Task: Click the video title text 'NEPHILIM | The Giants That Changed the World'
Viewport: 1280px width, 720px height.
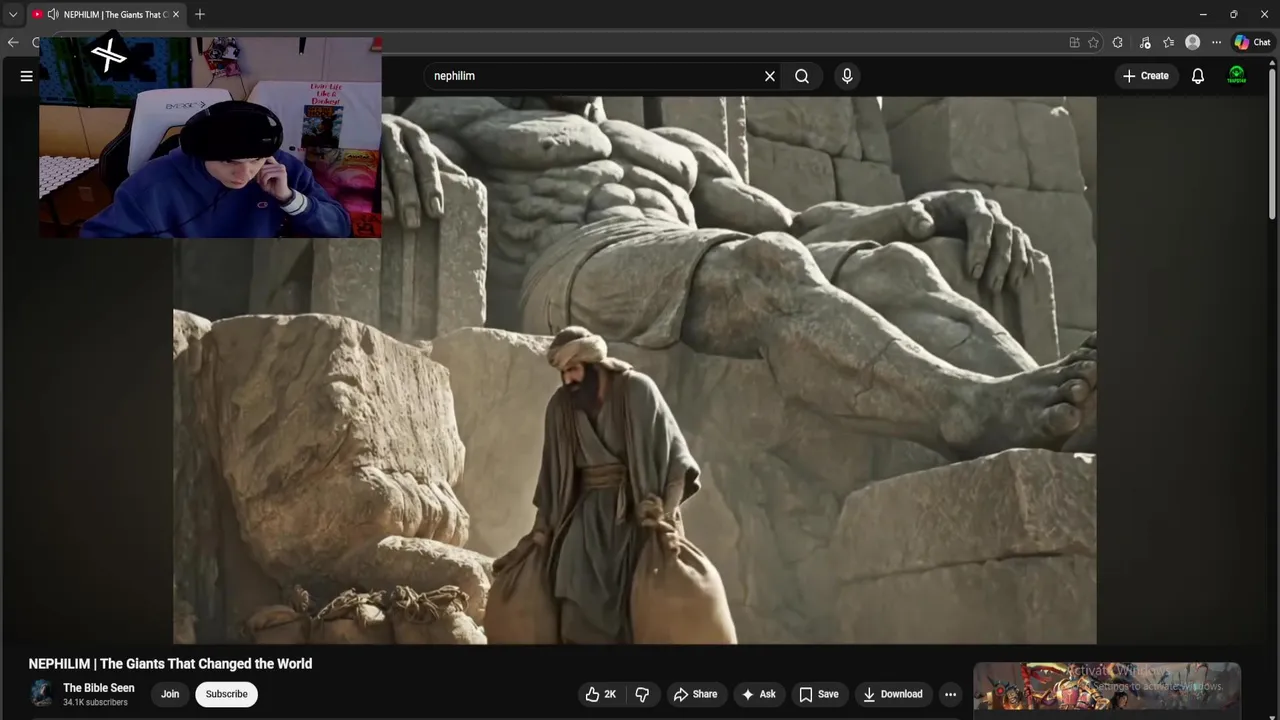Action: (x=170, y=664)
